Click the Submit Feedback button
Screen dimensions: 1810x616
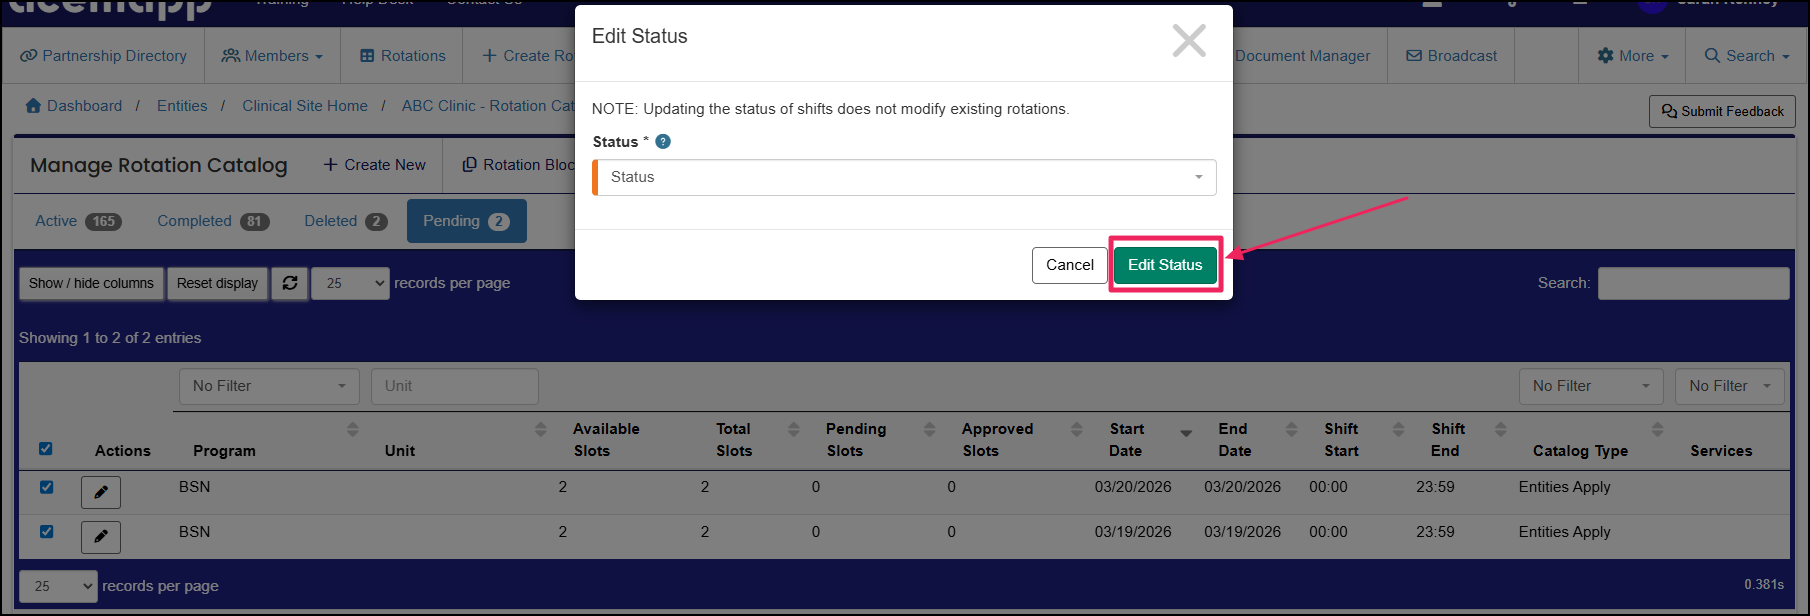[1722, 111]
